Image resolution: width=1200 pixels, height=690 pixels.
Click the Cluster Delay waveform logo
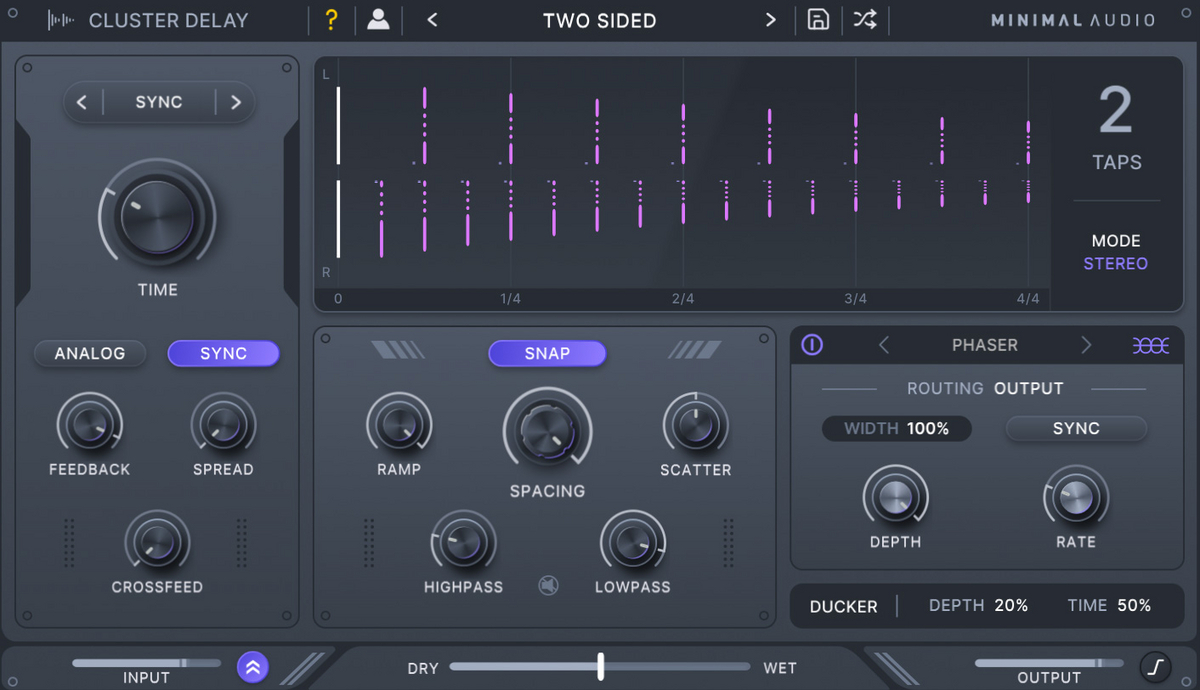[62, 20]
